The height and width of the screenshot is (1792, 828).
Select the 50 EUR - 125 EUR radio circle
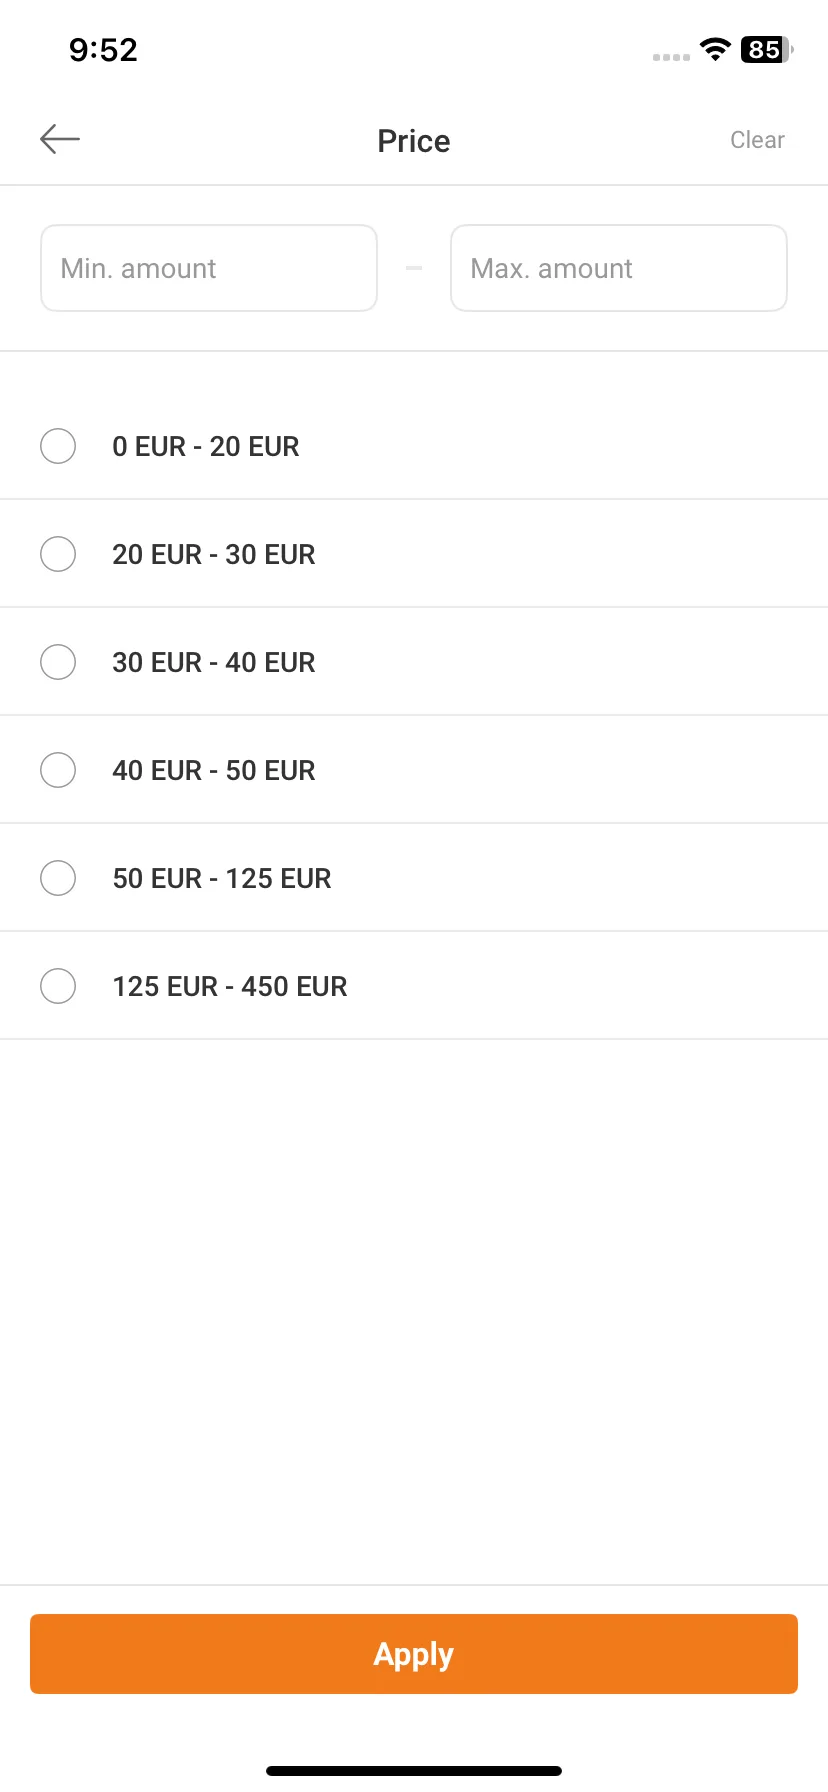click(58, 878)
